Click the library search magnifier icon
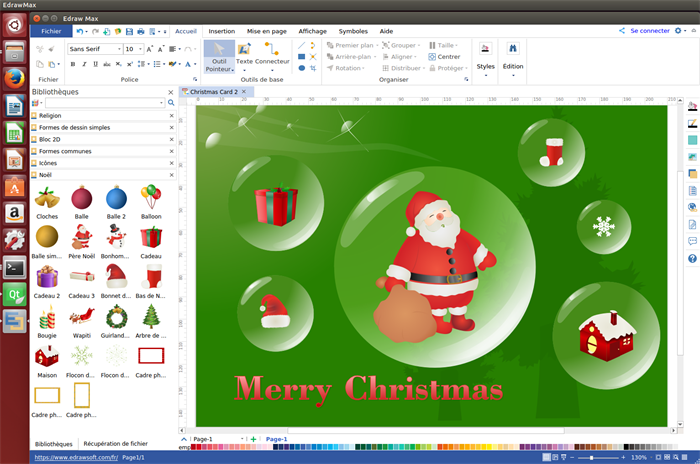The width and height of the screenshot is (700, 464). [x=171, y=103]
